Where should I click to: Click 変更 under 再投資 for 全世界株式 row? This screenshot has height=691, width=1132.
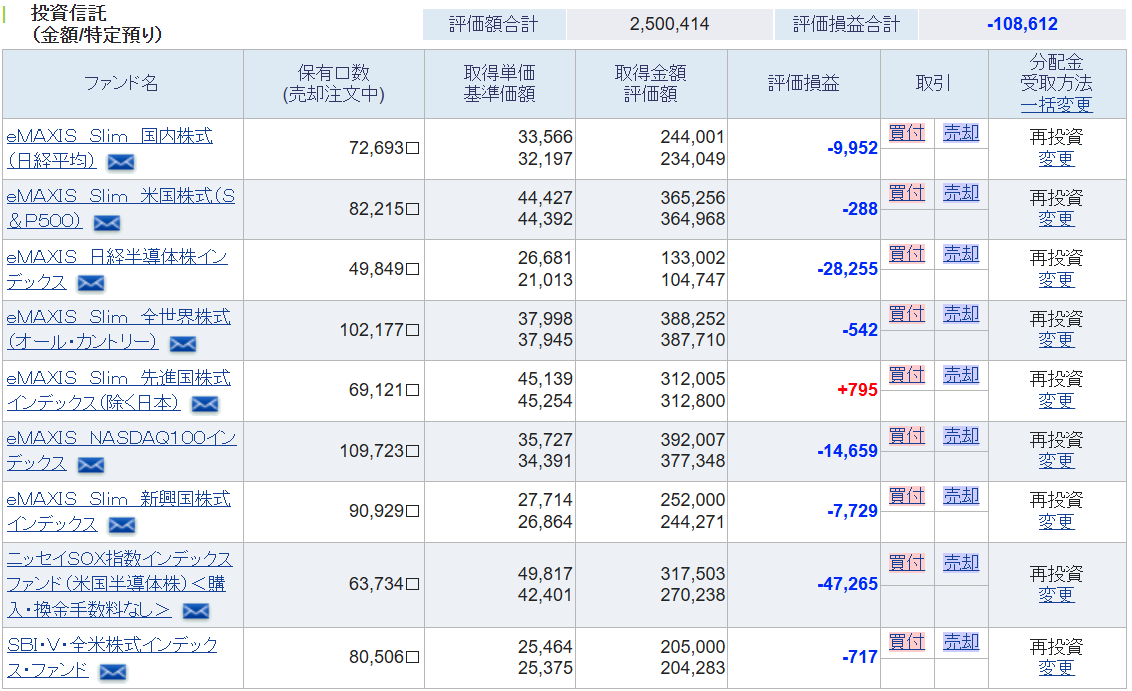(1056, 339)
